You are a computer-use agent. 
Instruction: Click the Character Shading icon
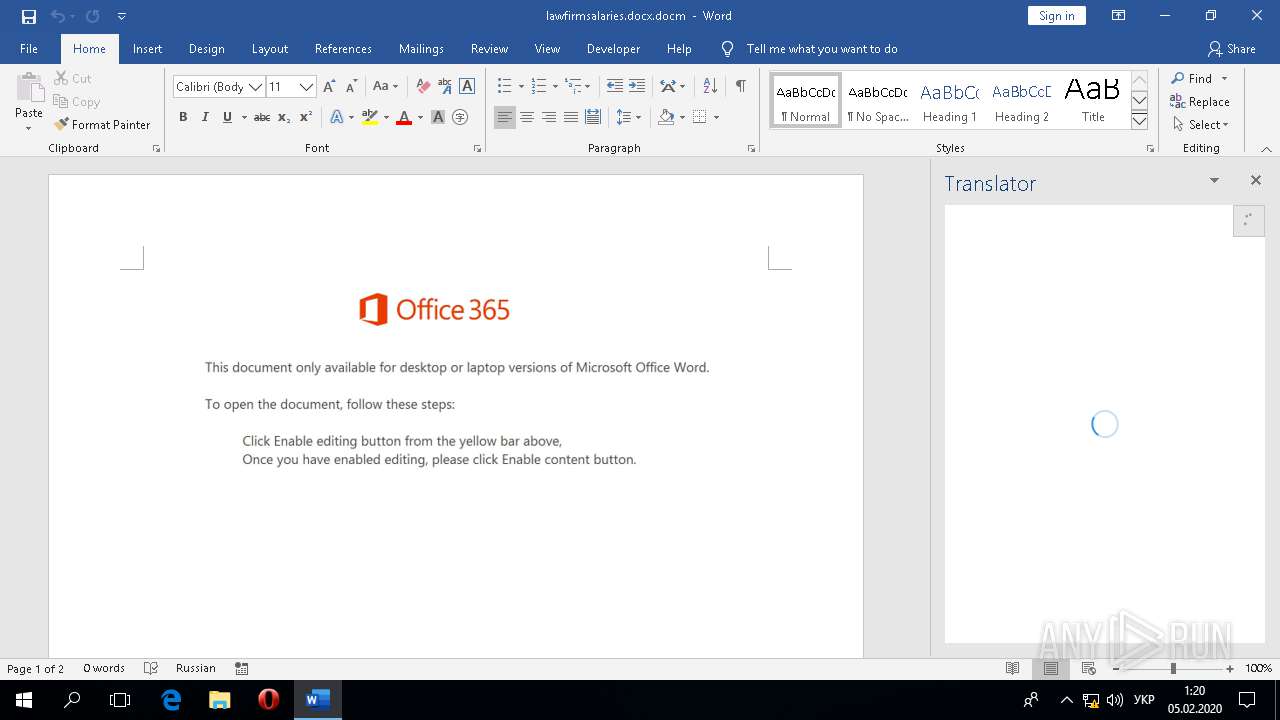pyautogui.click(x=438, y=117)
